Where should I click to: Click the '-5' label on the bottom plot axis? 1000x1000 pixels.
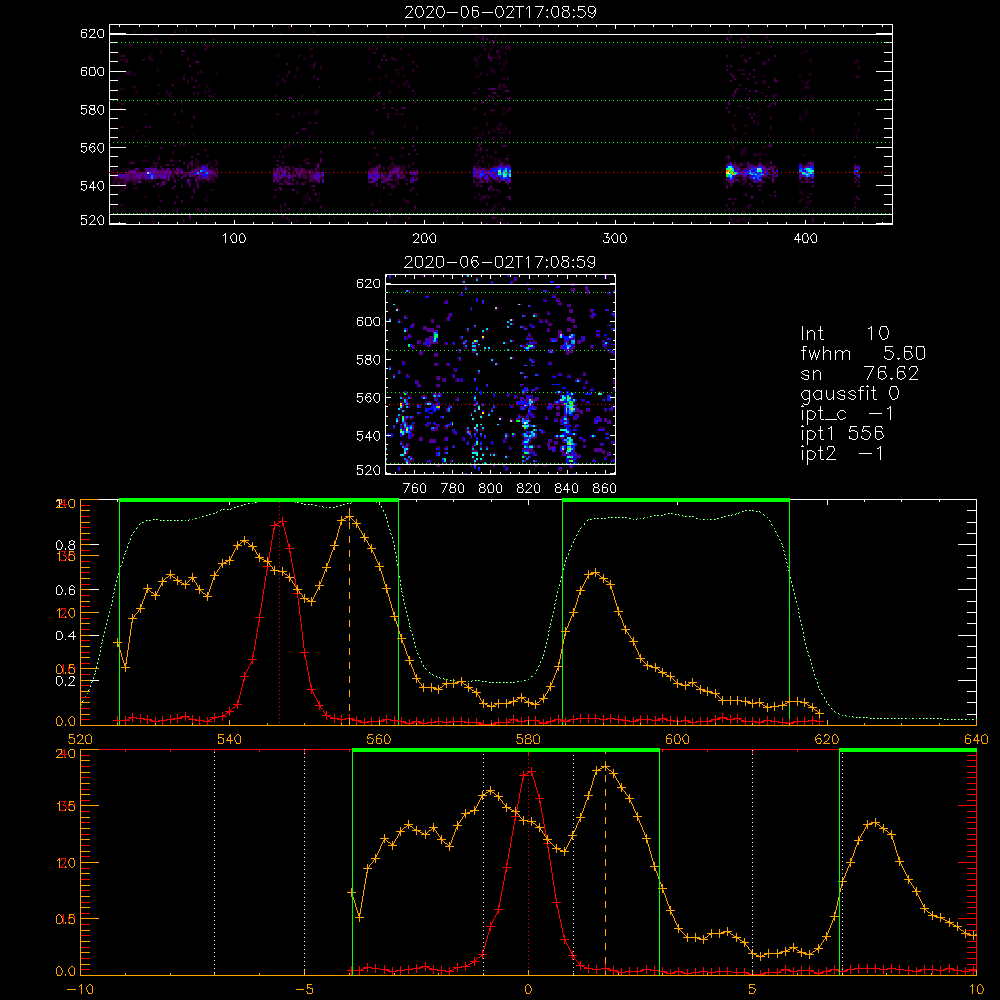pos(304,990)
